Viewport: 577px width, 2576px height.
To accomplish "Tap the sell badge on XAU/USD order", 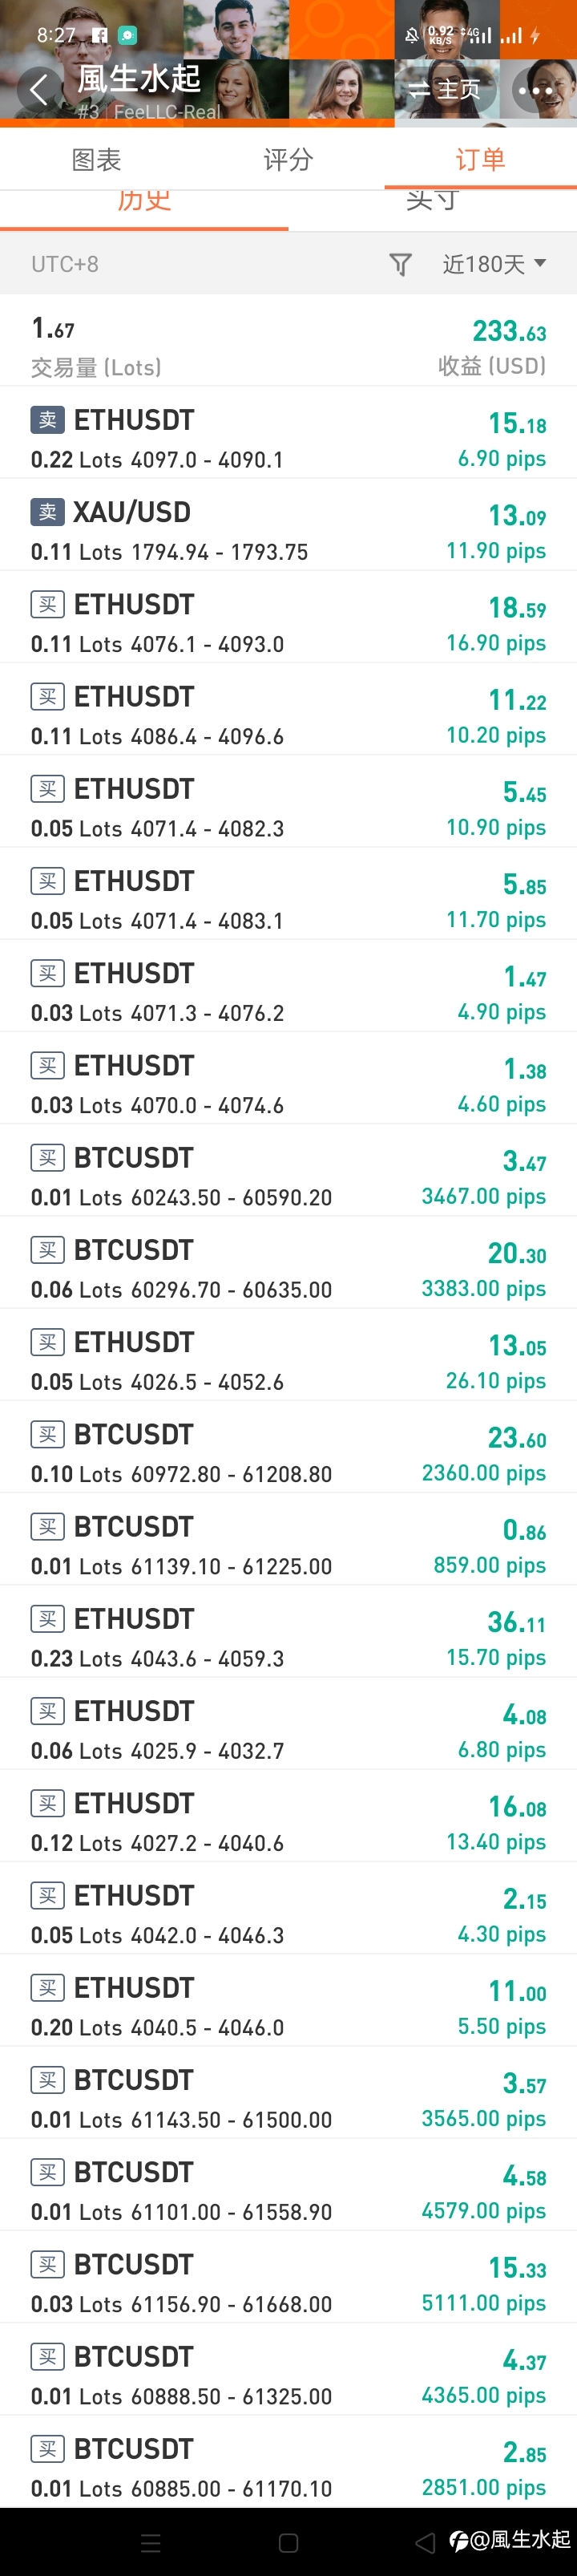I will tap(47, 512).
